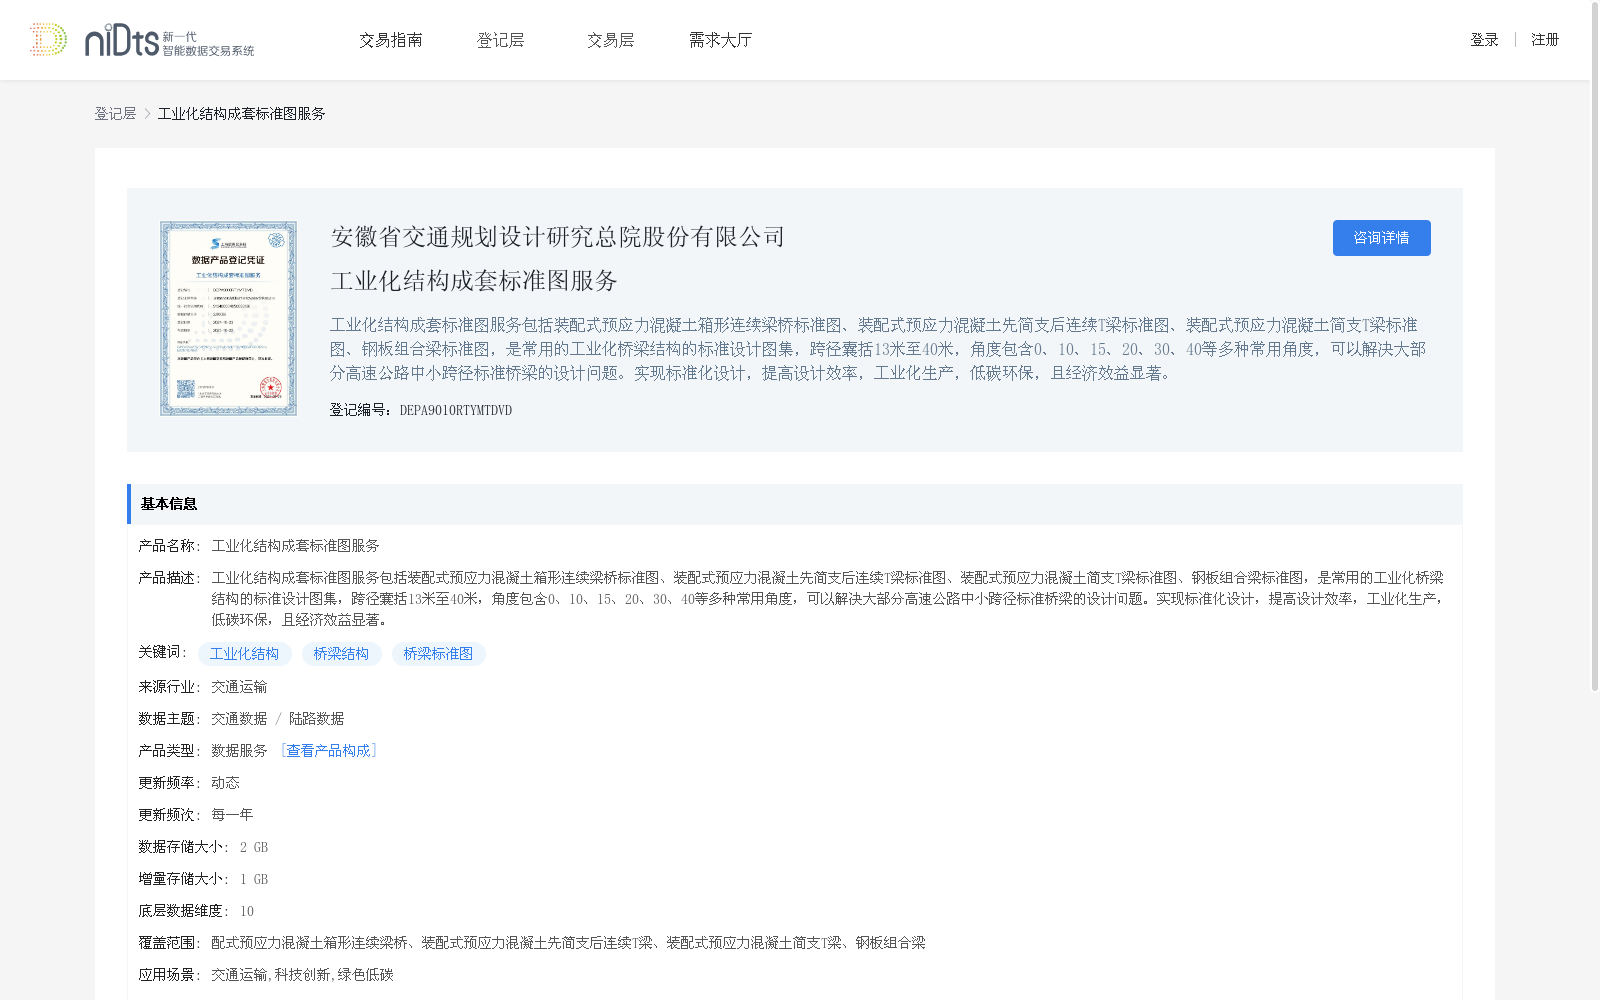
Task: Click the 登录 login link
Action: [x=1484, y=40]
